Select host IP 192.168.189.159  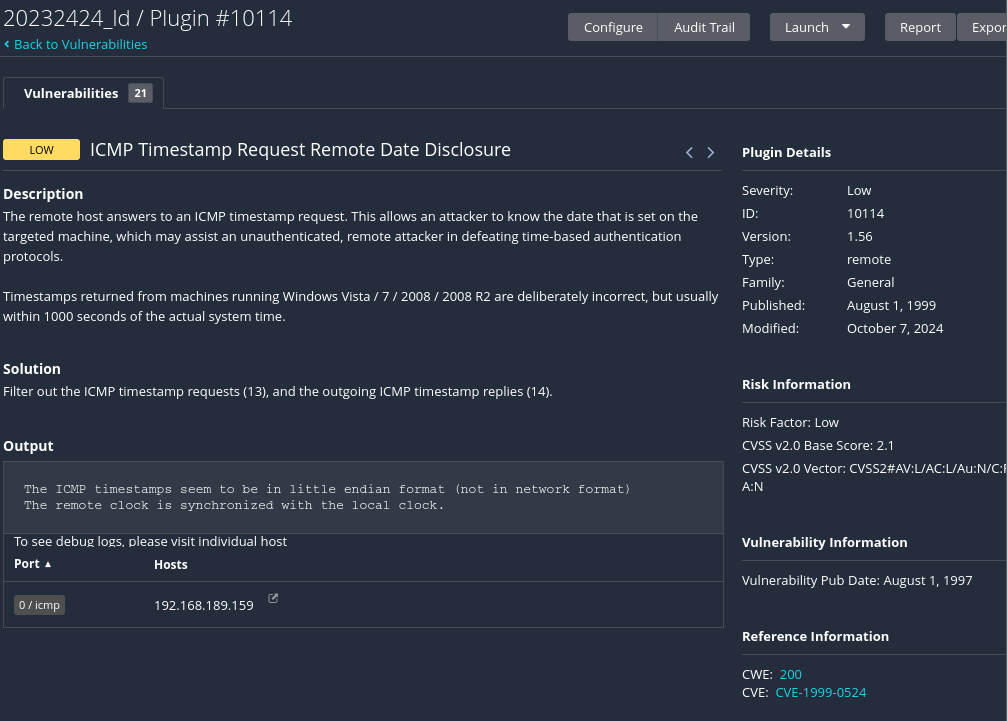point(204,605)
